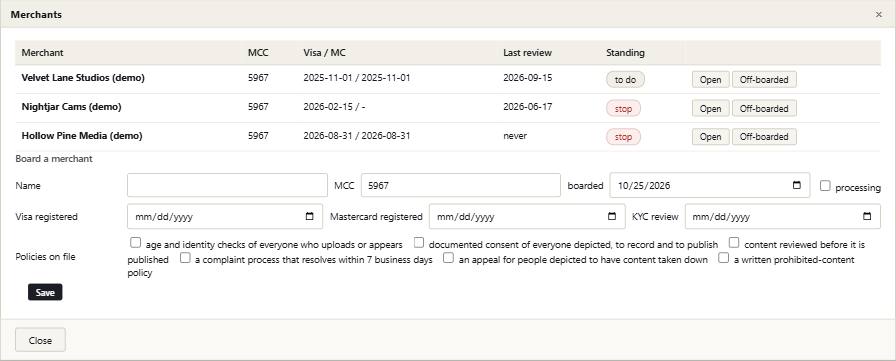
Task: Check content reviewed before it is published
Action: [x=734, y=243]
